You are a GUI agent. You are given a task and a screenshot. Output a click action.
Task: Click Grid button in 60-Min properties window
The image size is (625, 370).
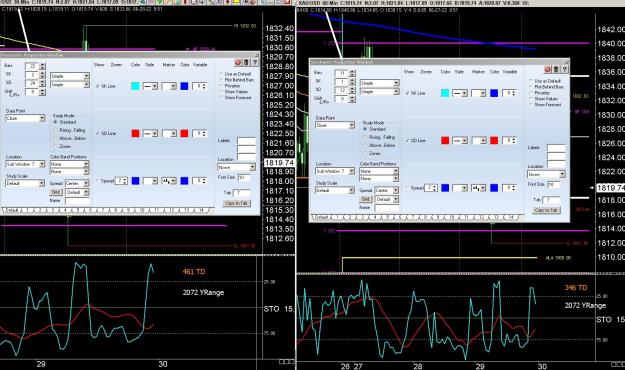[366, 199]
